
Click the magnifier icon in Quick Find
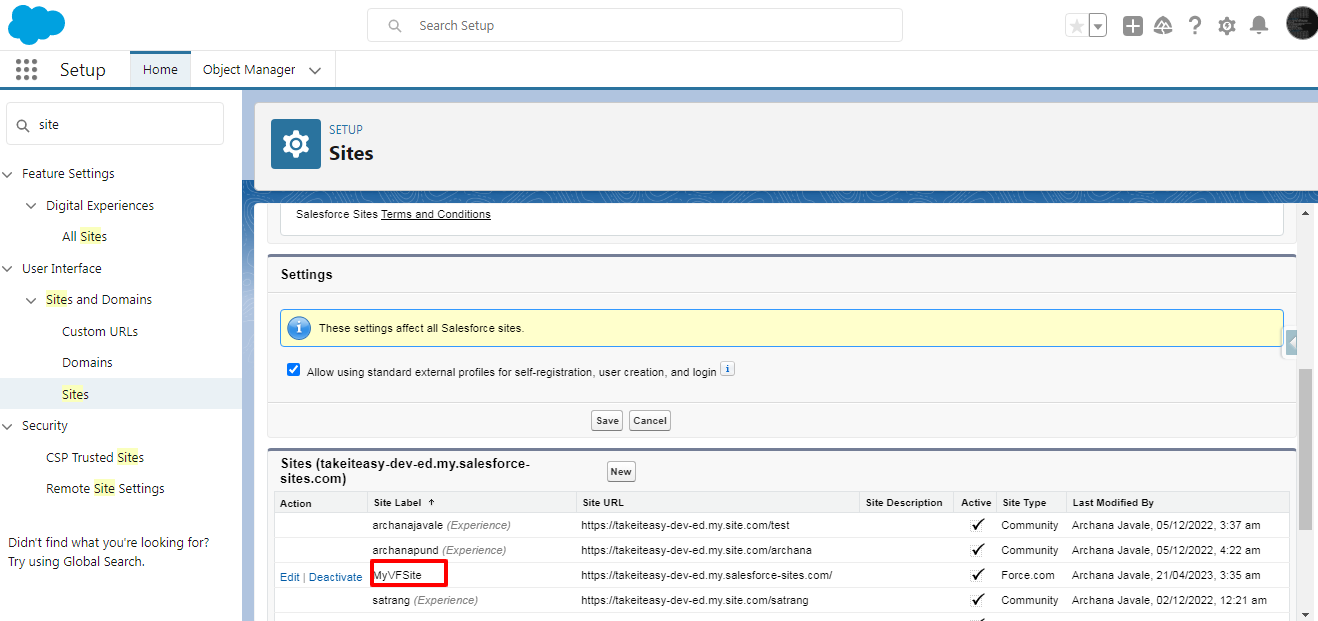tap(23, 125)
